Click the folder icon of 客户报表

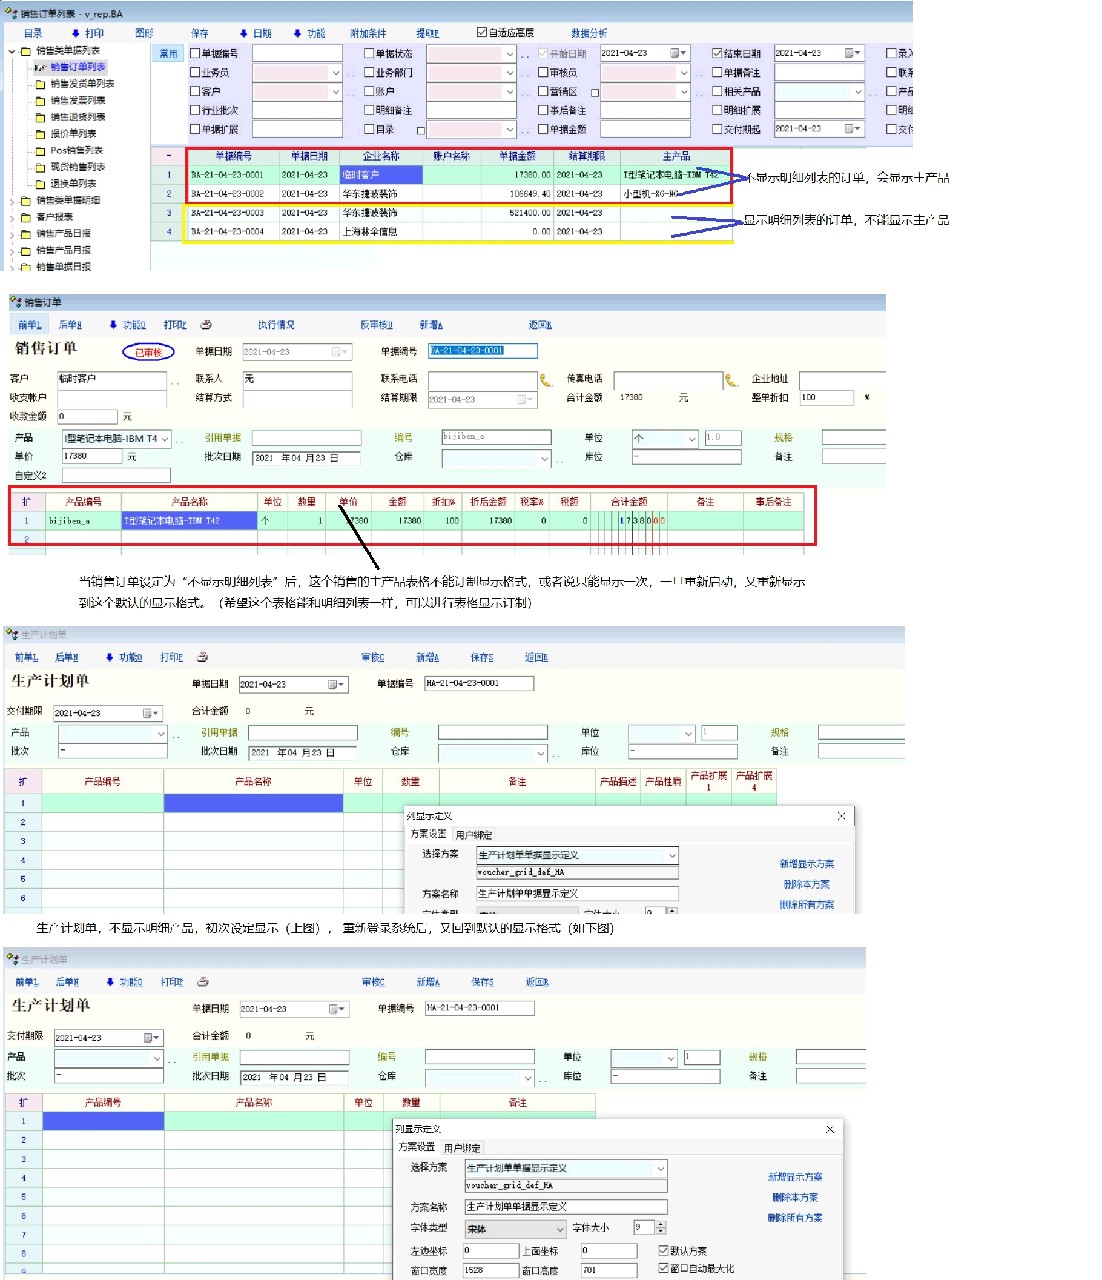coord(26,217)
